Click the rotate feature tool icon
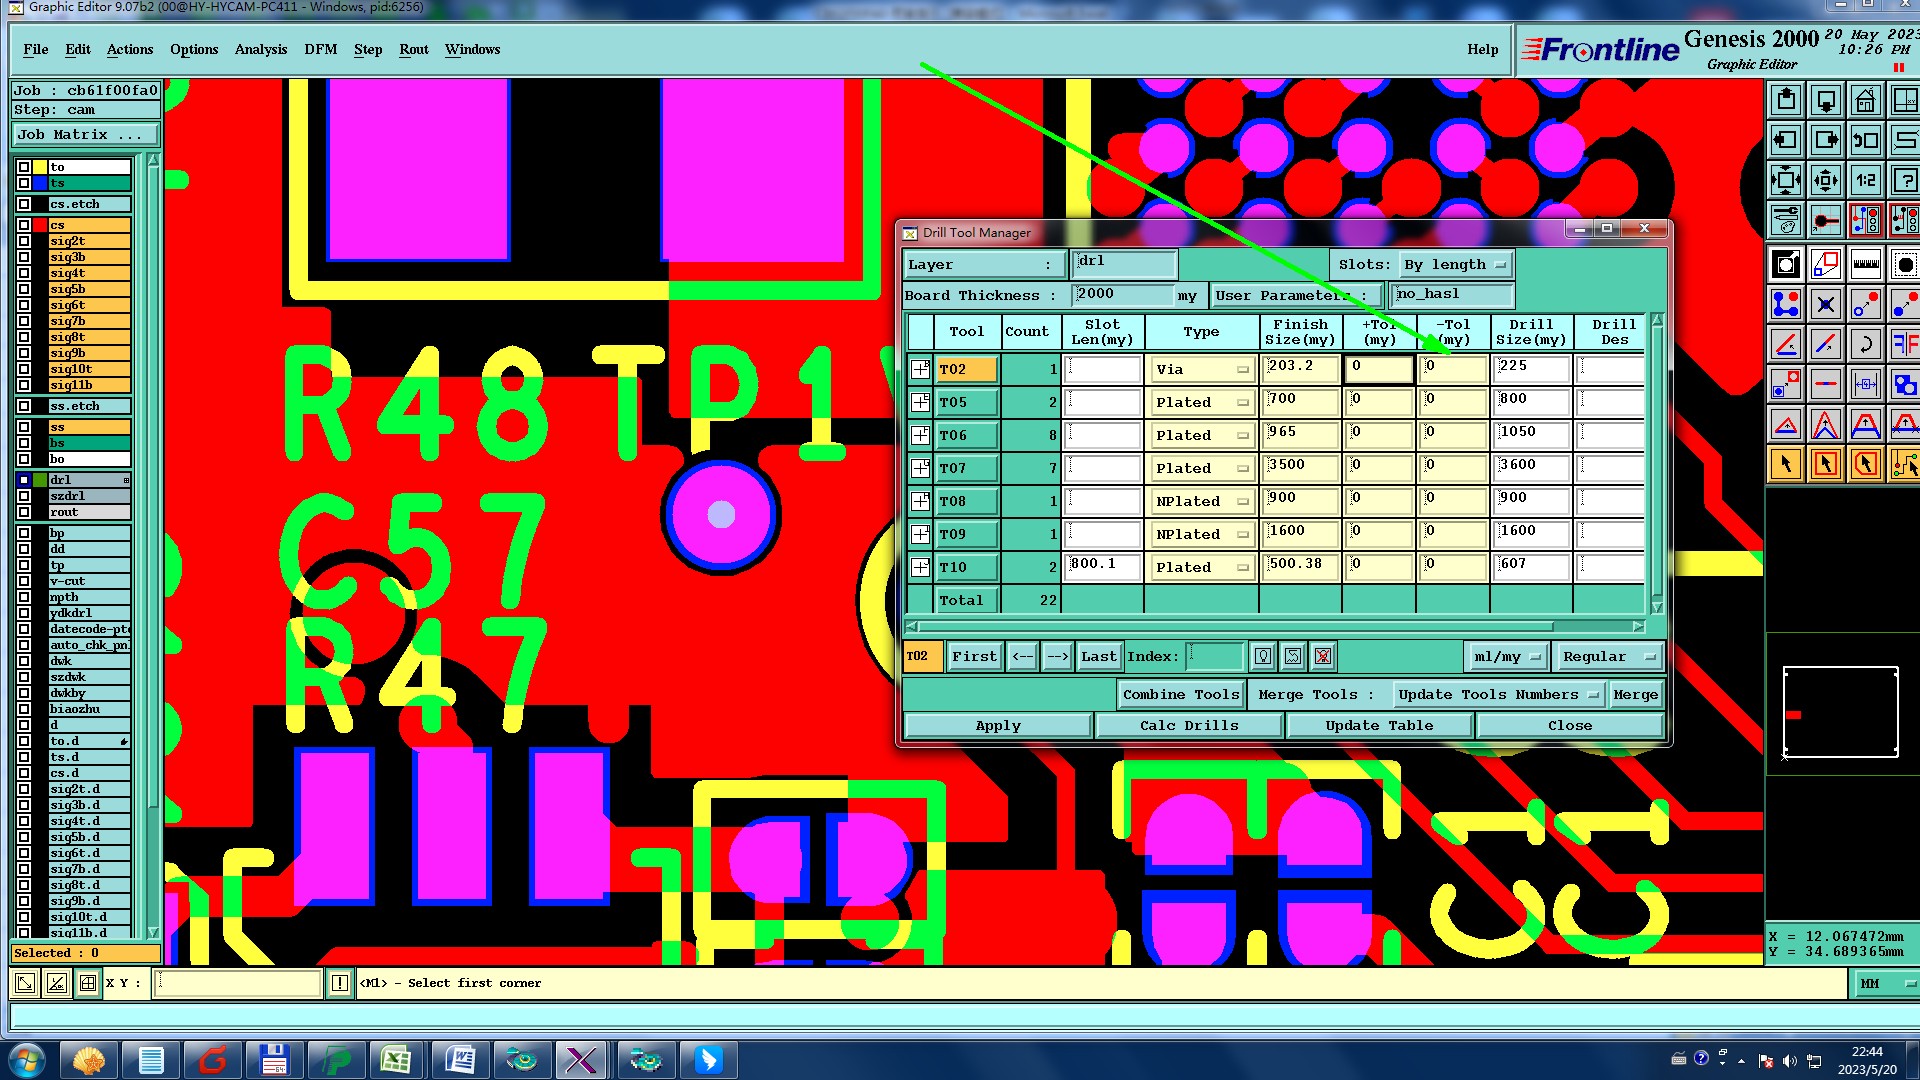Image resolution: width=1920 pixels, height=1080 pixels. (1865, 345)
